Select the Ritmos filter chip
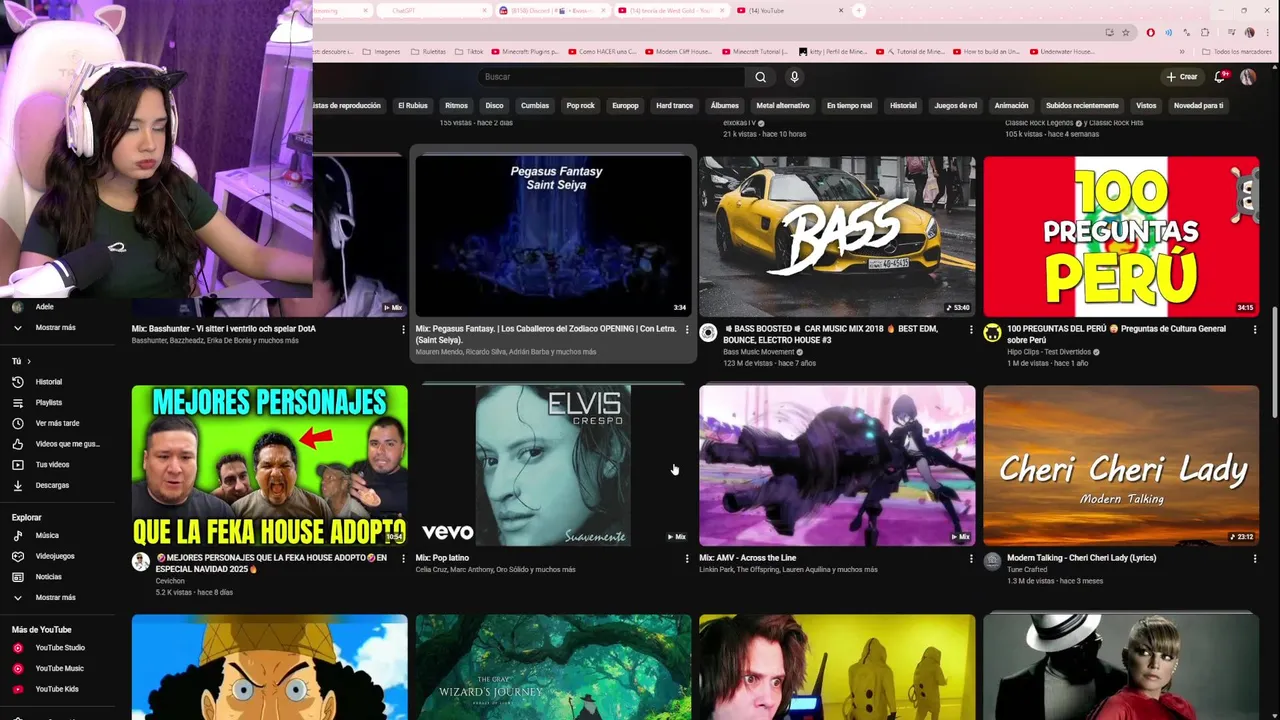The width and height of the screenshot is (1280, 720). click(x=456, y=105)
